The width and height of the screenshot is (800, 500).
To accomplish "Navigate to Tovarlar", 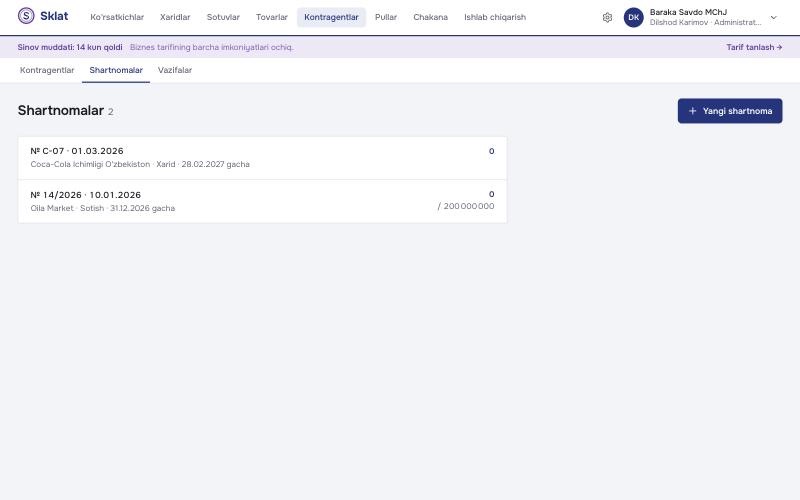I will pos(271,17).
